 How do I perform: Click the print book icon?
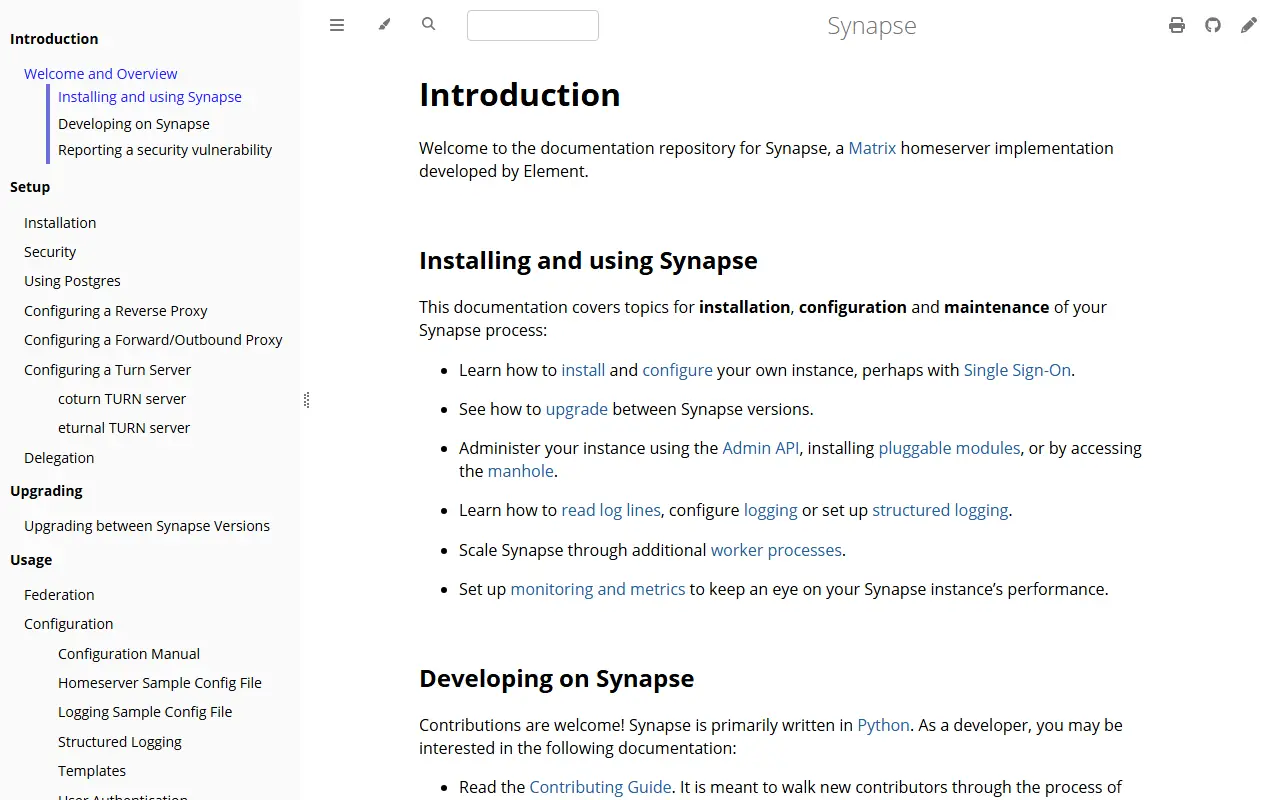(1177, 25)
